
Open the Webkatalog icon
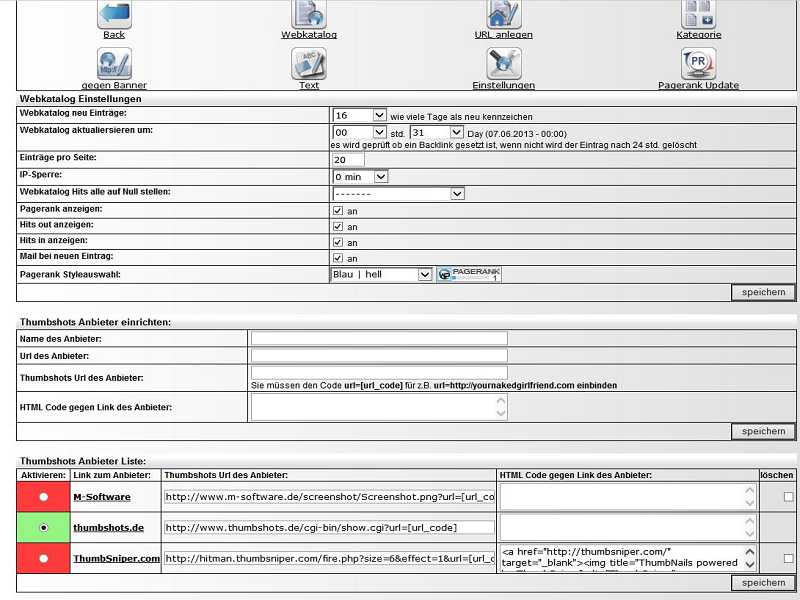308,14
